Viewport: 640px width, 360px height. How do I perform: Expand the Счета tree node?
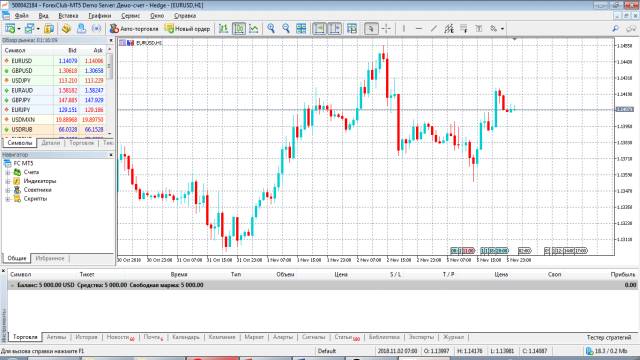click(x=7, y=172)
